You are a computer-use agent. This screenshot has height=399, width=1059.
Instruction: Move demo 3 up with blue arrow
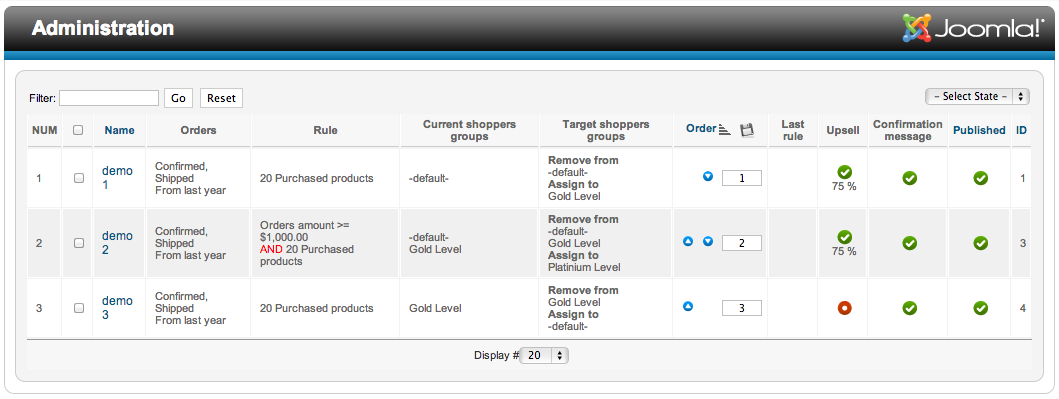(x=688, y=306)
